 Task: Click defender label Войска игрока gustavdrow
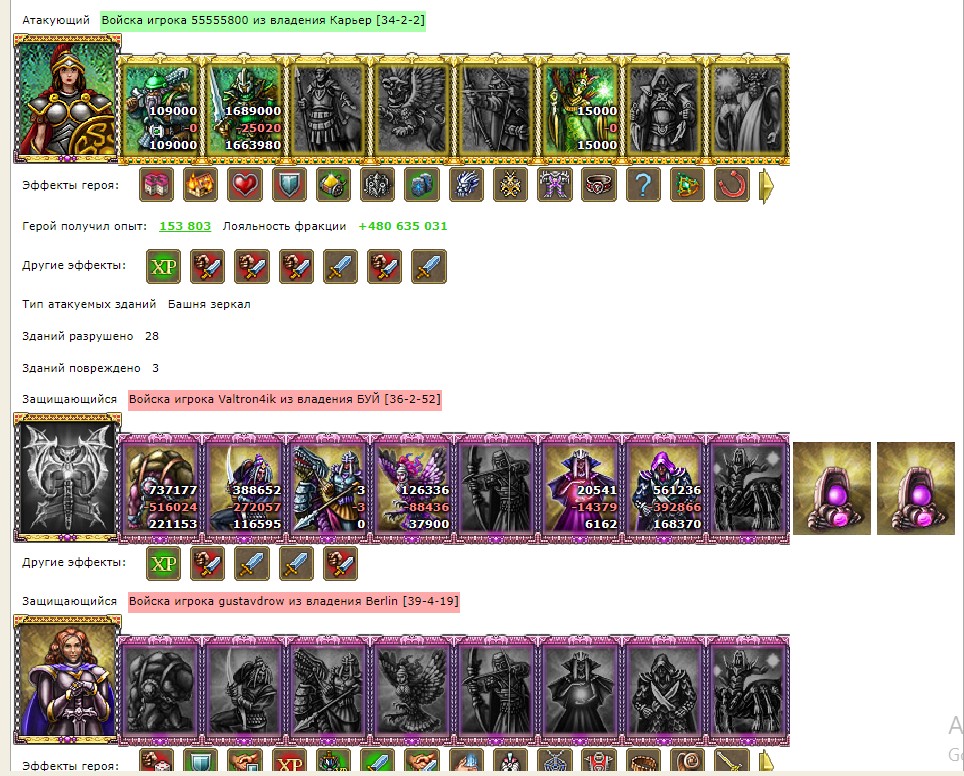pos(294,601)
